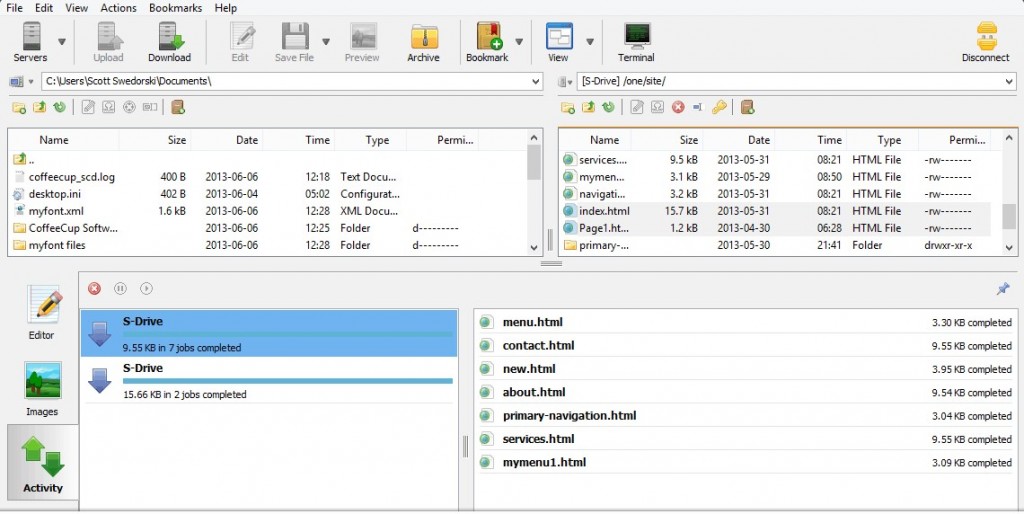Expand the Servers dropdown arrow
The width and height of the screenshot is (1024, 514).
pos(62,42)
